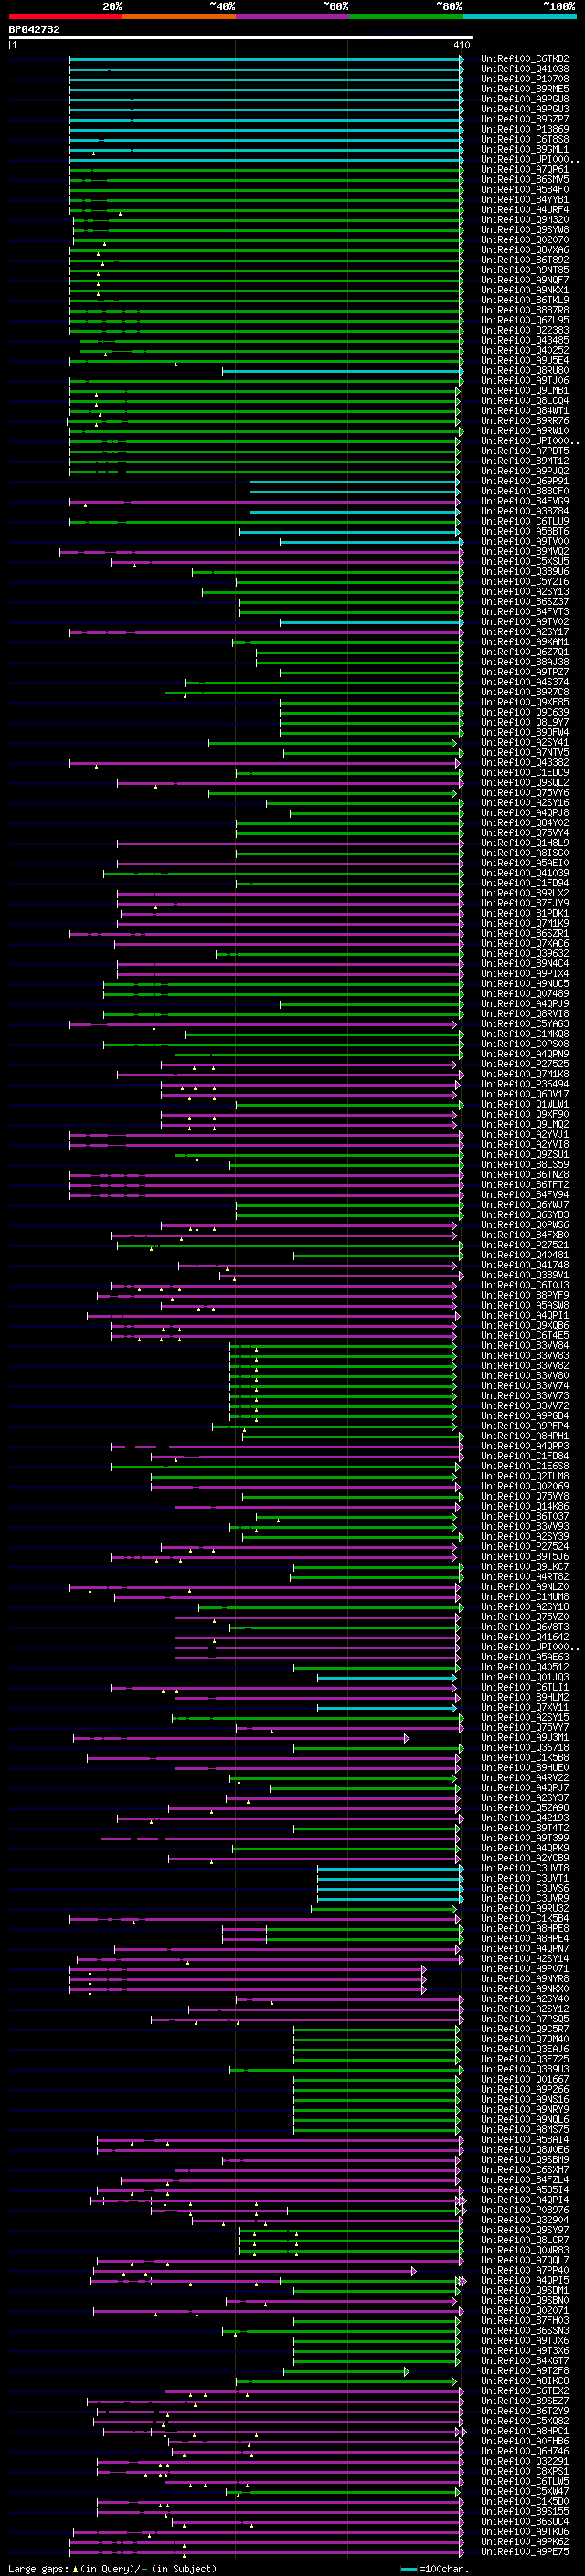Image resolution: width=585 pixels, height=2576 pixels.
Task: Open hit UniRef100_A7QP61
Action: tap(524, 170)
